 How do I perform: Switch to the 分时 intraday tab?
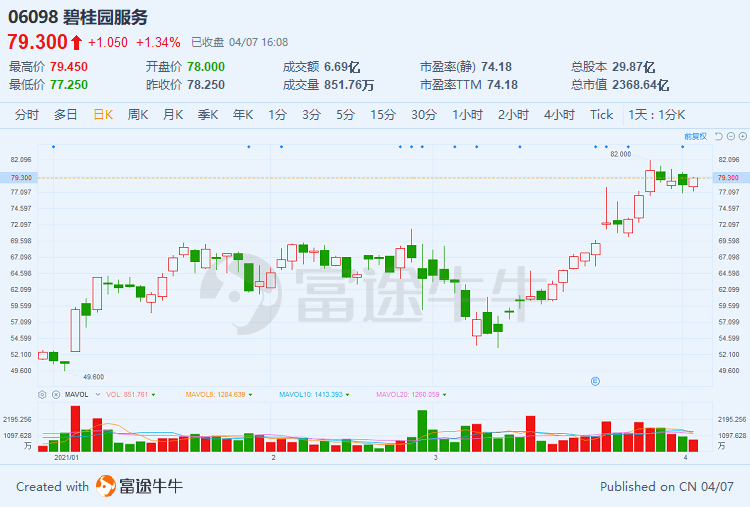[x=26, y=115]
